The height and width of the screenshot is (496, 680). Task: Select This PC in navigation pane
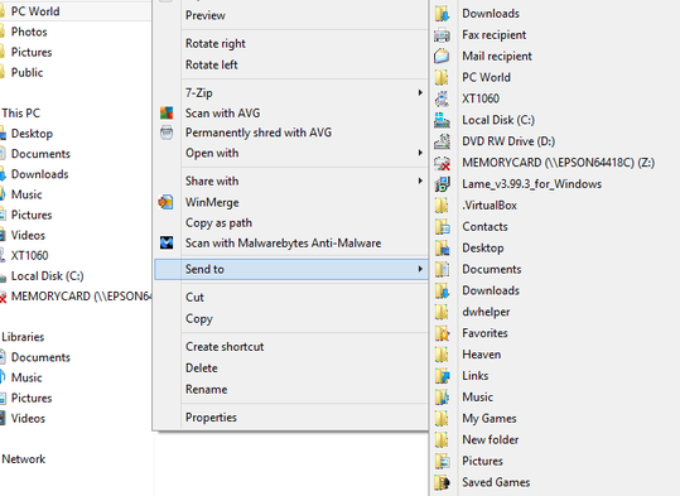click(21, 113)
